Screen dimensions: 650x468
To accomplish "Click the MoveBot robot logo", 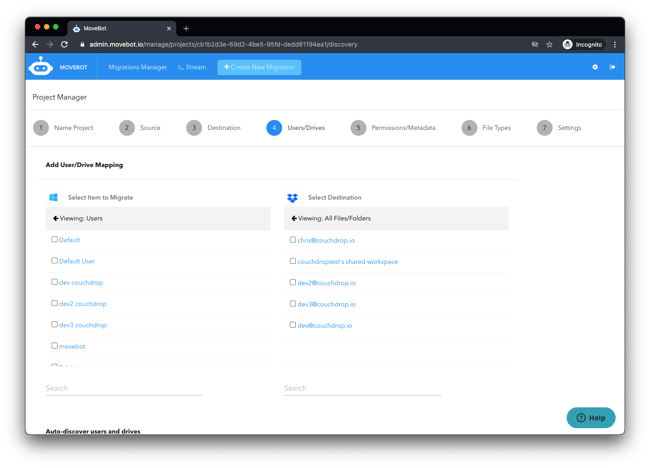I will (x=40, y=67).
